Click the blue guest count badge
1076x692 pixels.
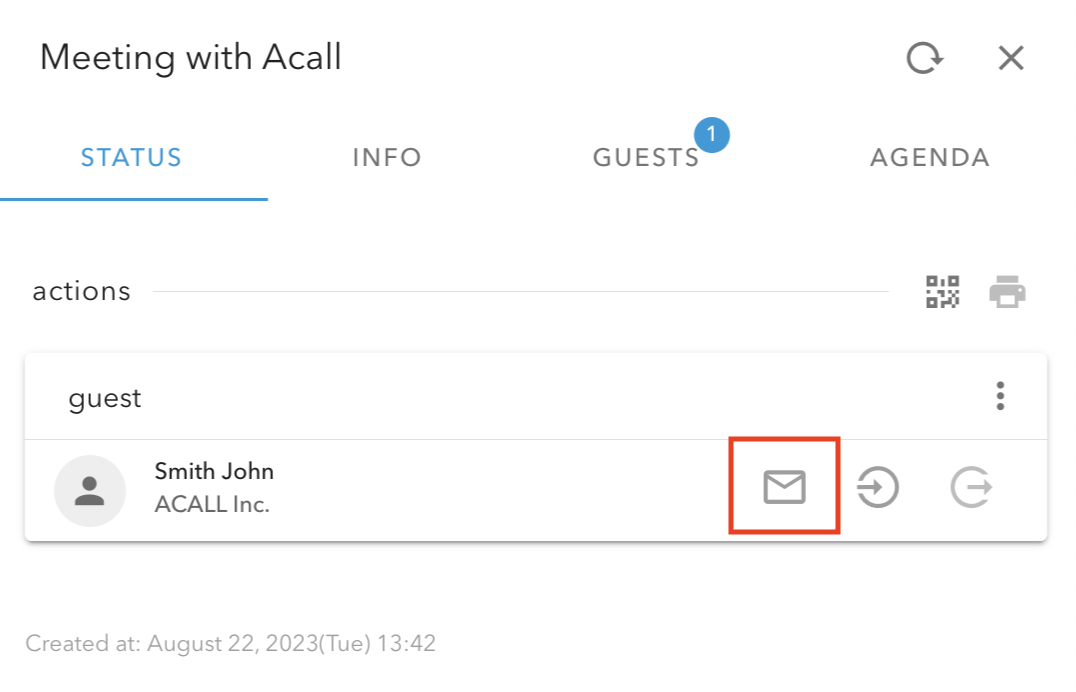coord(711,134)
